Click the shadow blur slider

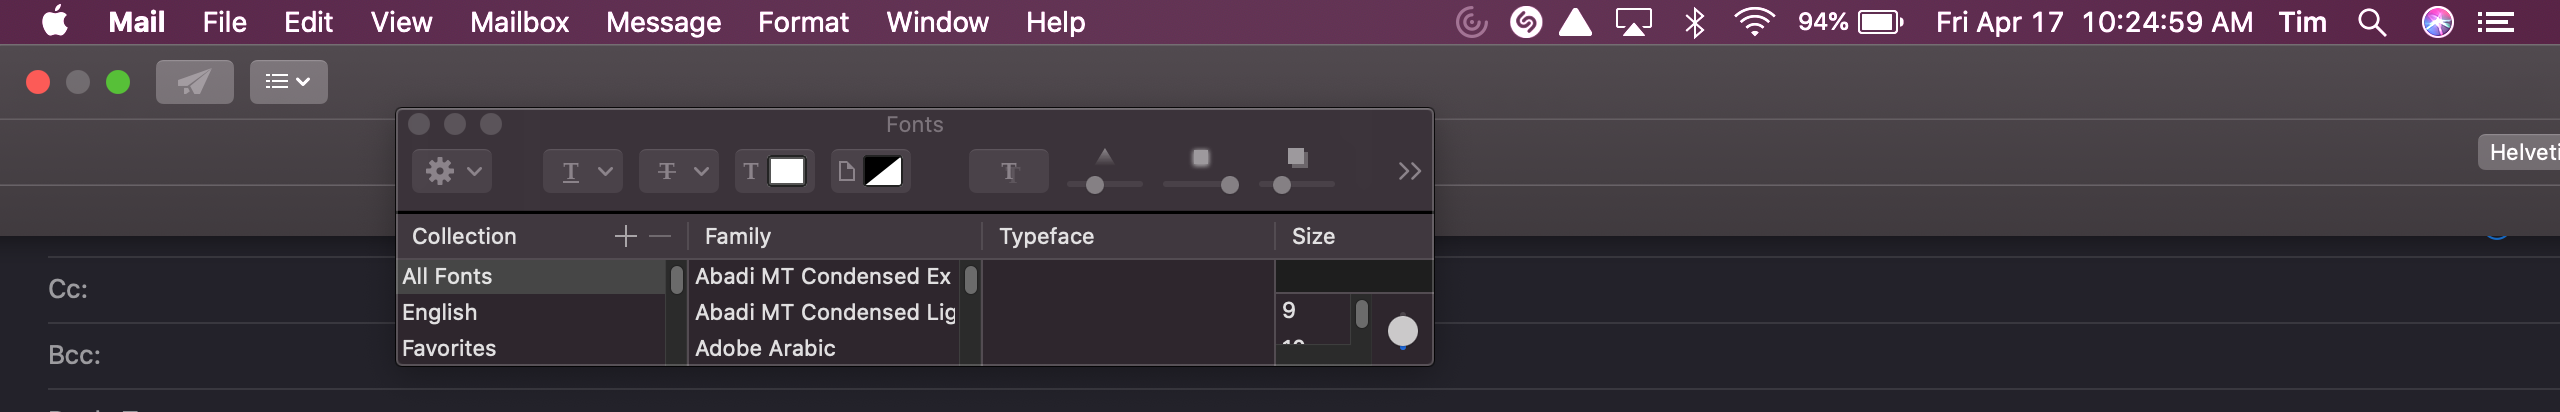pyautogui.click(x=1200, y=185)
